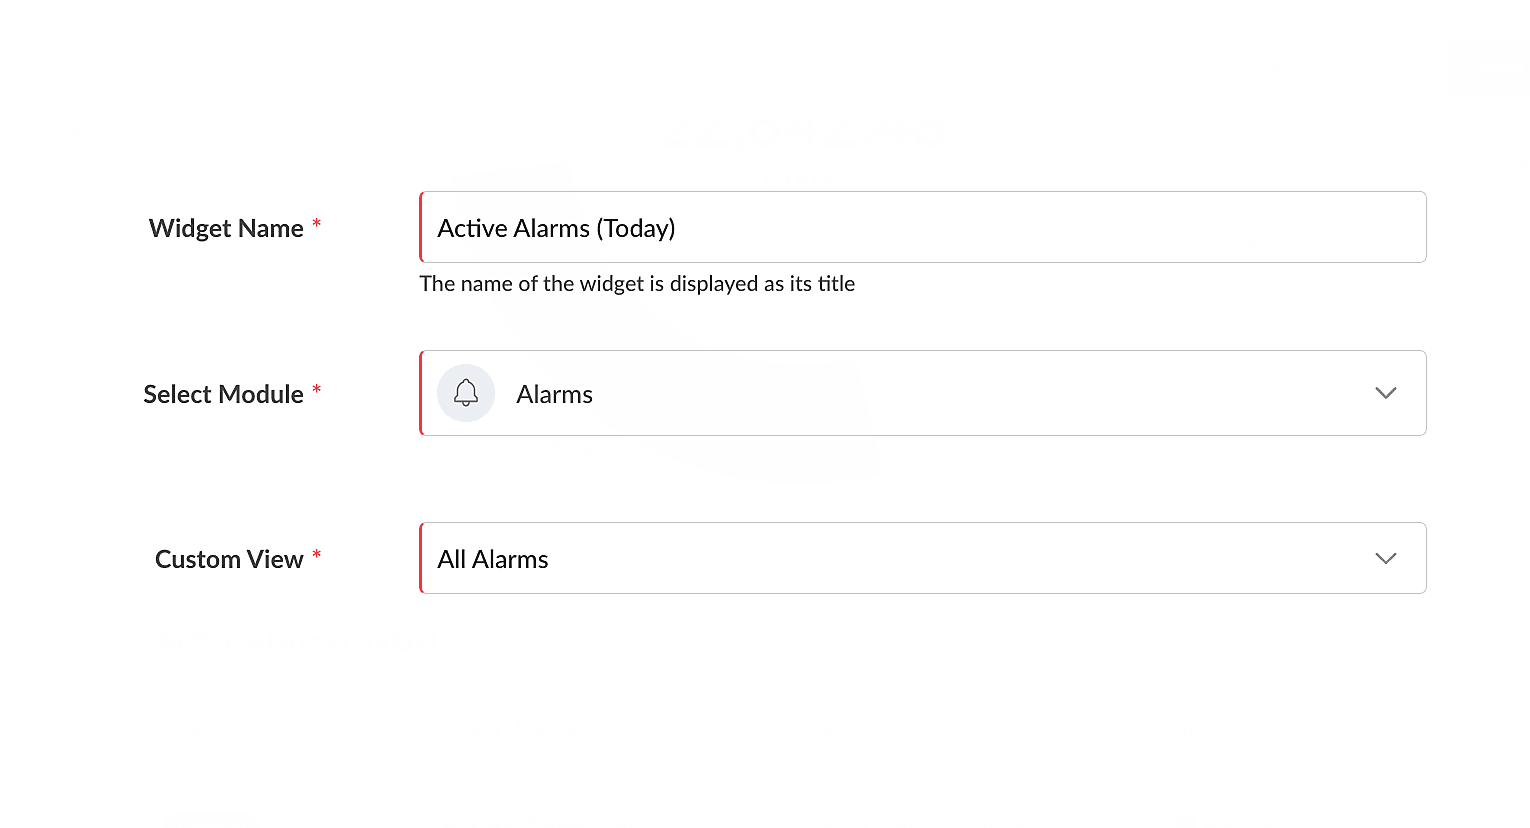Click the bell icon in Select Module
1530x828 pixels.
pyautogui.click(x=466, y=393)
